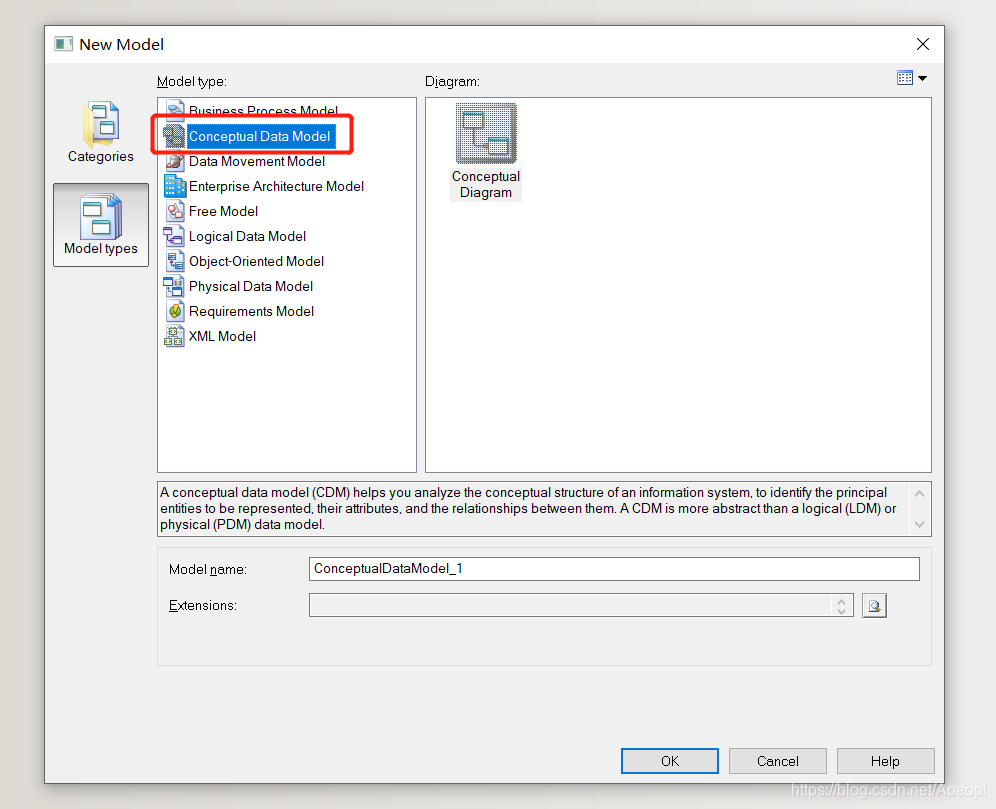Choose Conceptual Data Model label
Screen dimensions: 996x809
(x=260, y=136)
